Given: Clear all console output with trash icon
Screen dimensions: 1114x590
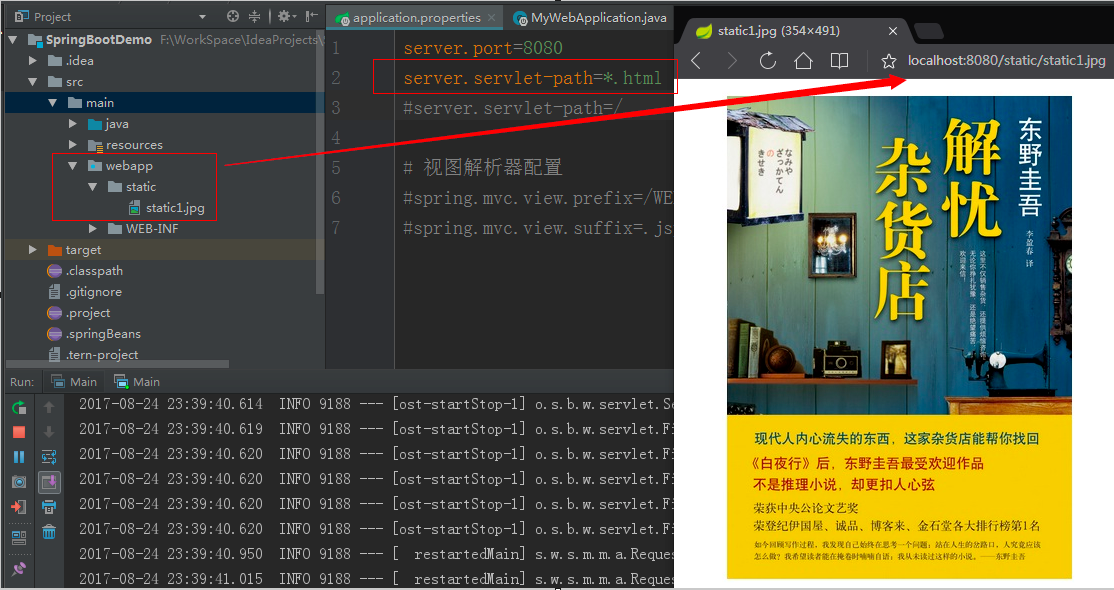Looking at the screenshot, I should click(x=49, y=532).
